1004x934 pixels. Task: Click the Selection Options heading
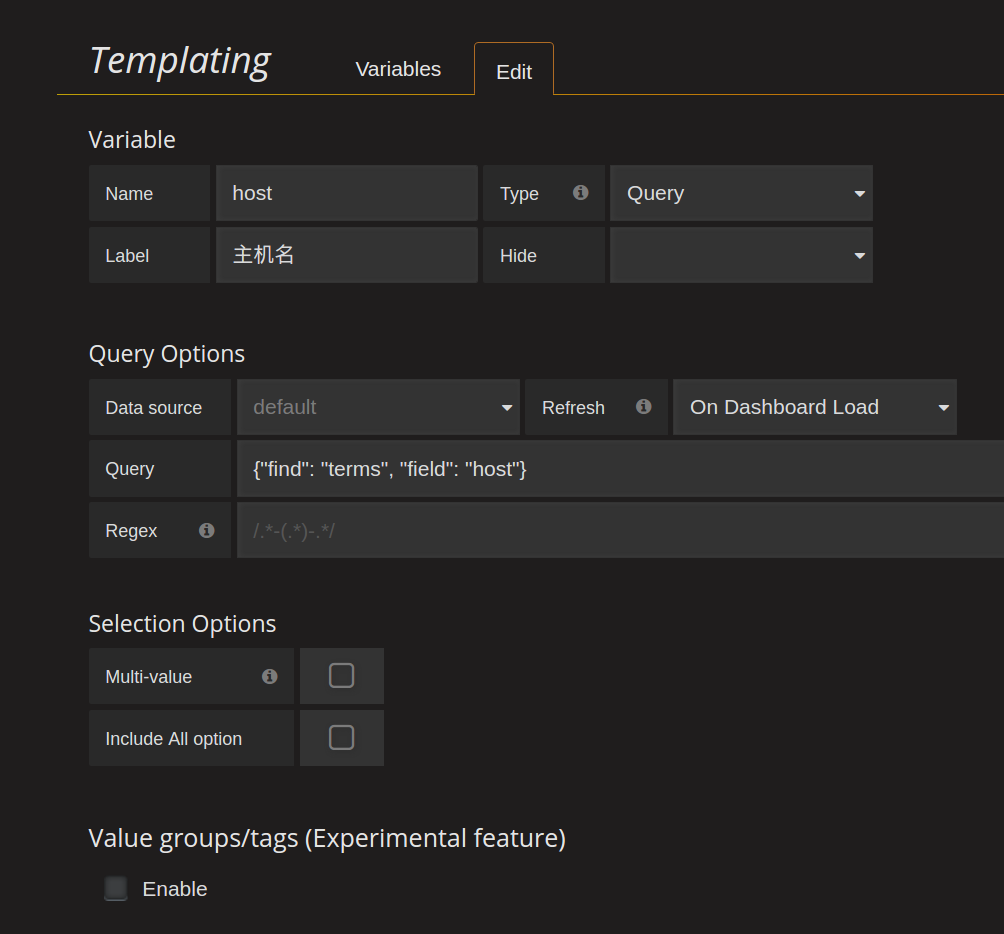click(x=182, y=624)
